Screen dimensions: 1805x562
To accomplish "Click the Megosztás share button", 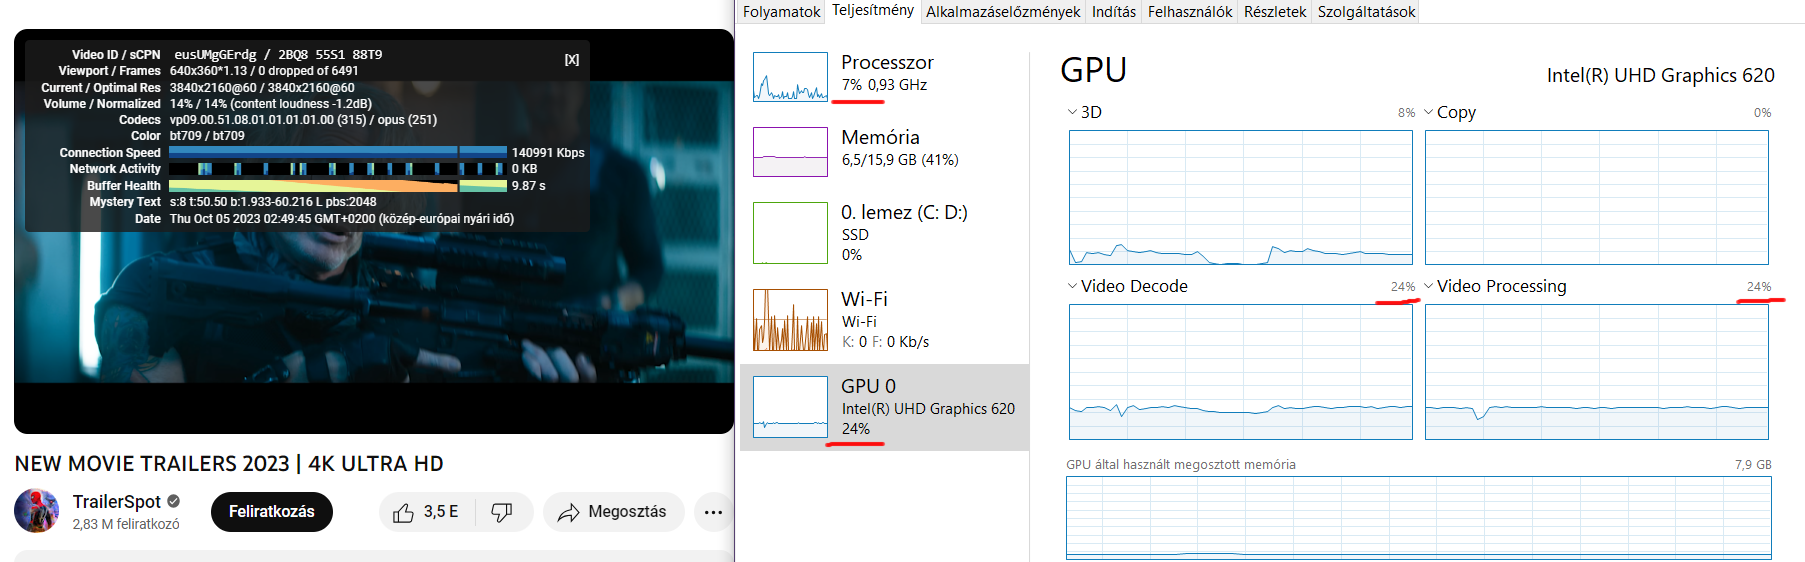I will pos(613,512).
